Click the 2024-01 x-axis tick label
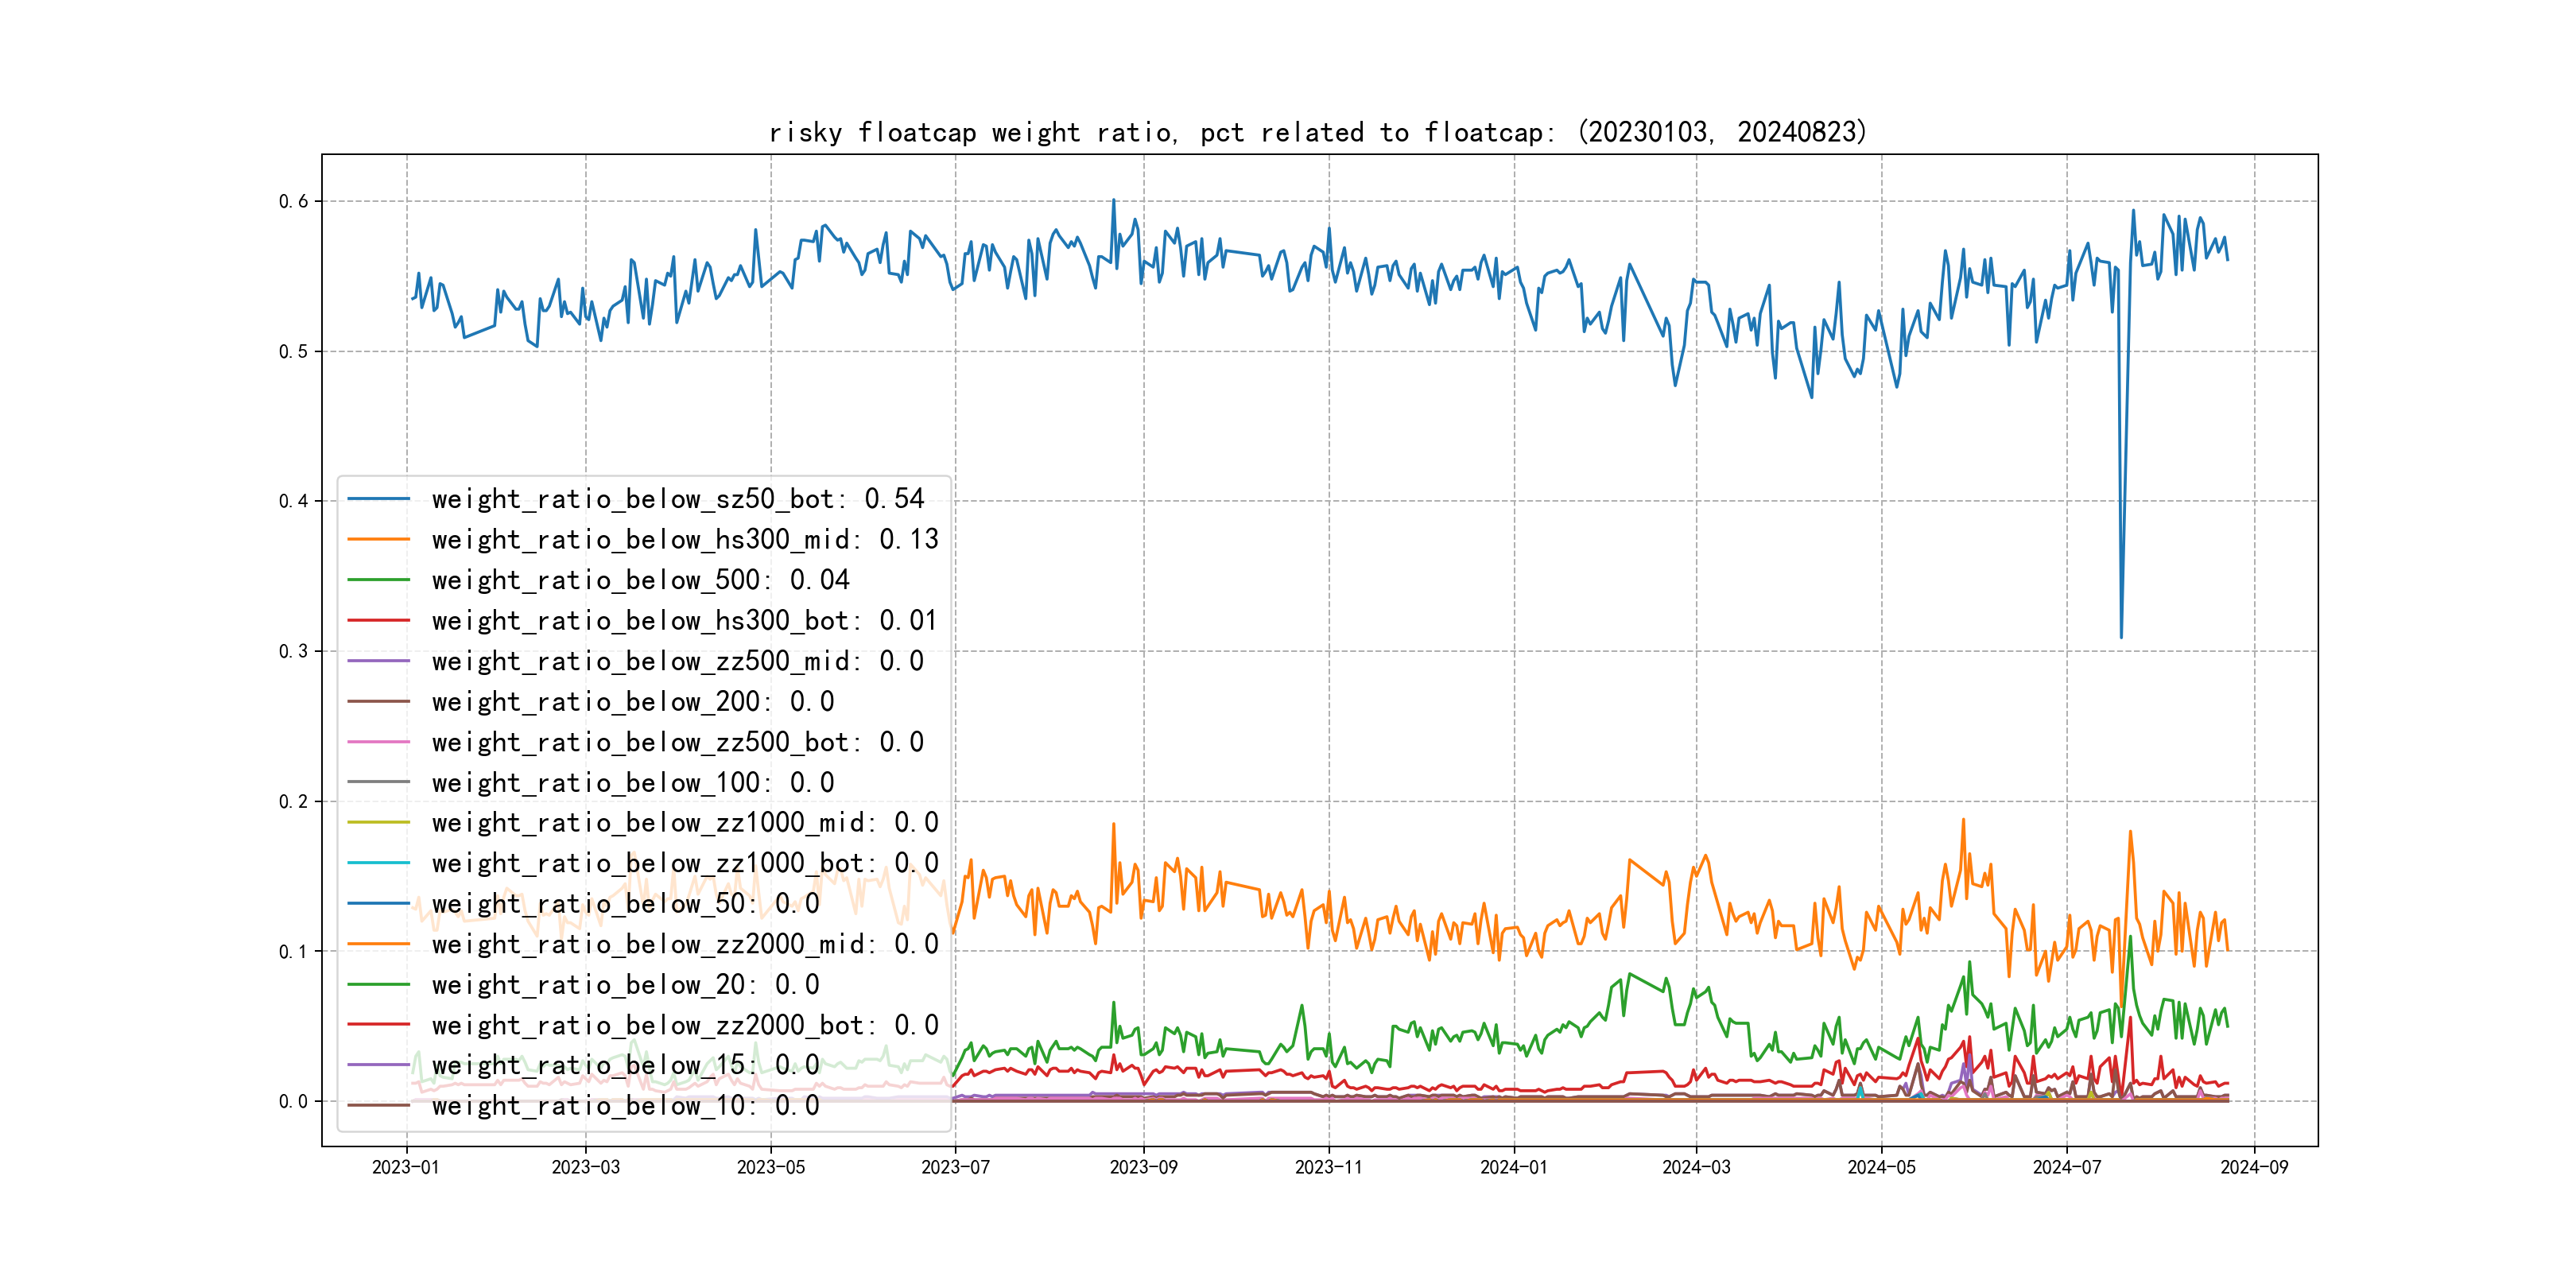Screen dimensions: 2576x1288 coord(1513,1167)
